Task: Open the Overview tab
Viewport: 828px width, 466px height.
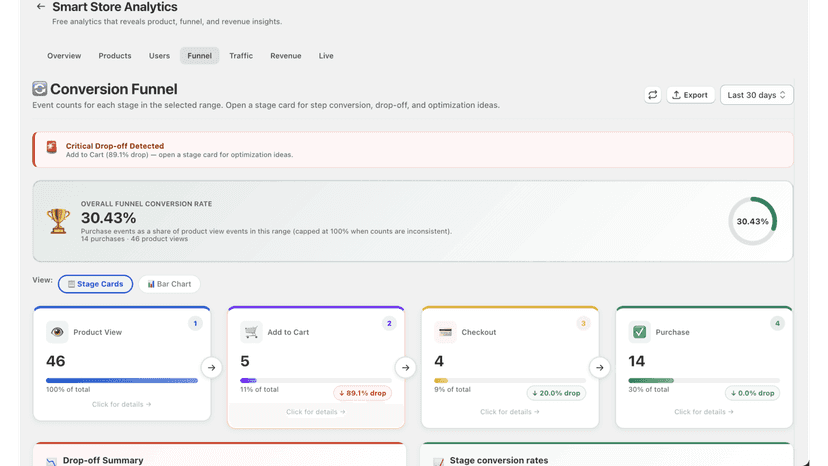Action: click(x=64, y=55)
